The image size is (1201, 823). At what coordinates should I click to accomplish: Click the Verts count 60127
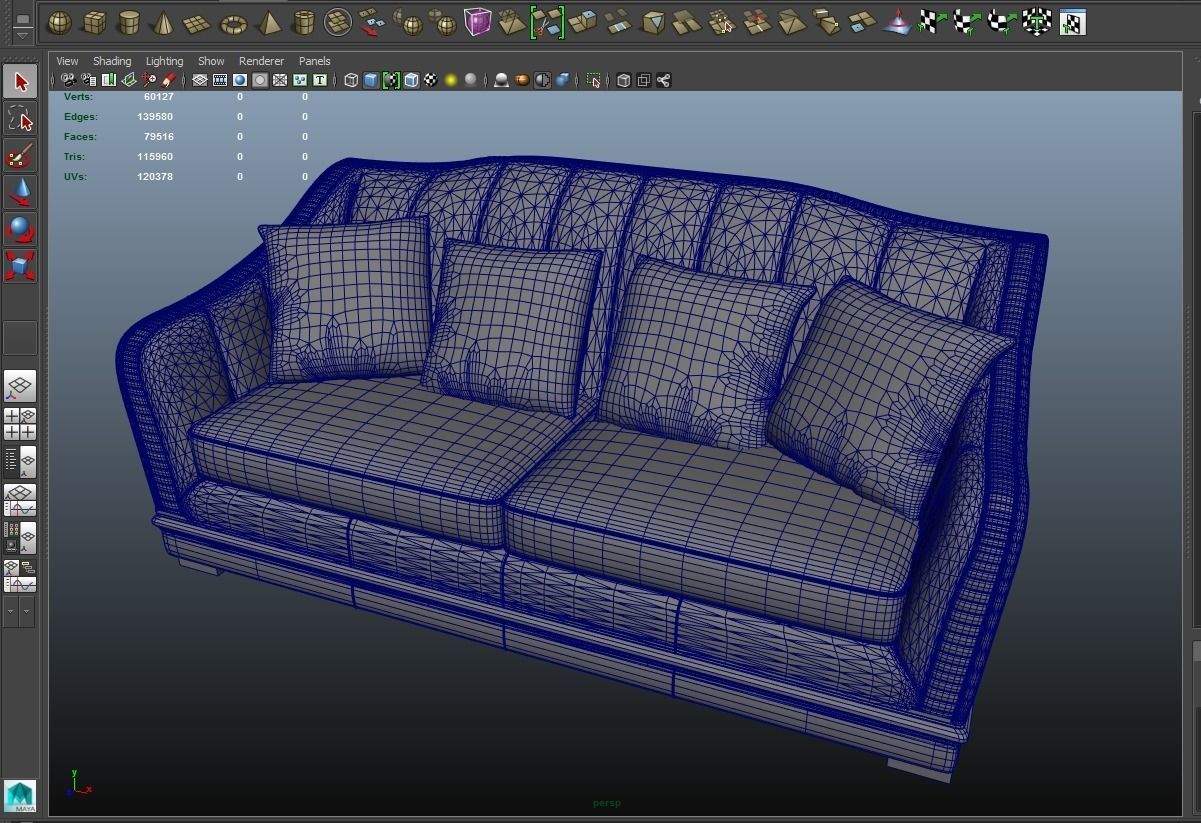click(x=158, y=97)
